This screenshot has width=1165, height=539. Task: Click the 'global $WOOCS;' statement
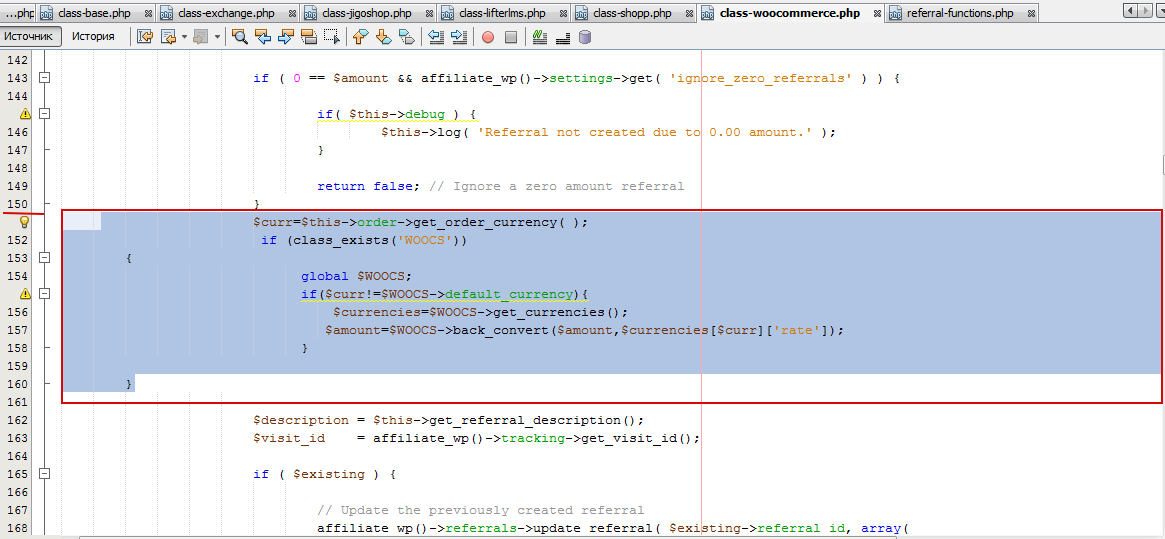[356, 276]
